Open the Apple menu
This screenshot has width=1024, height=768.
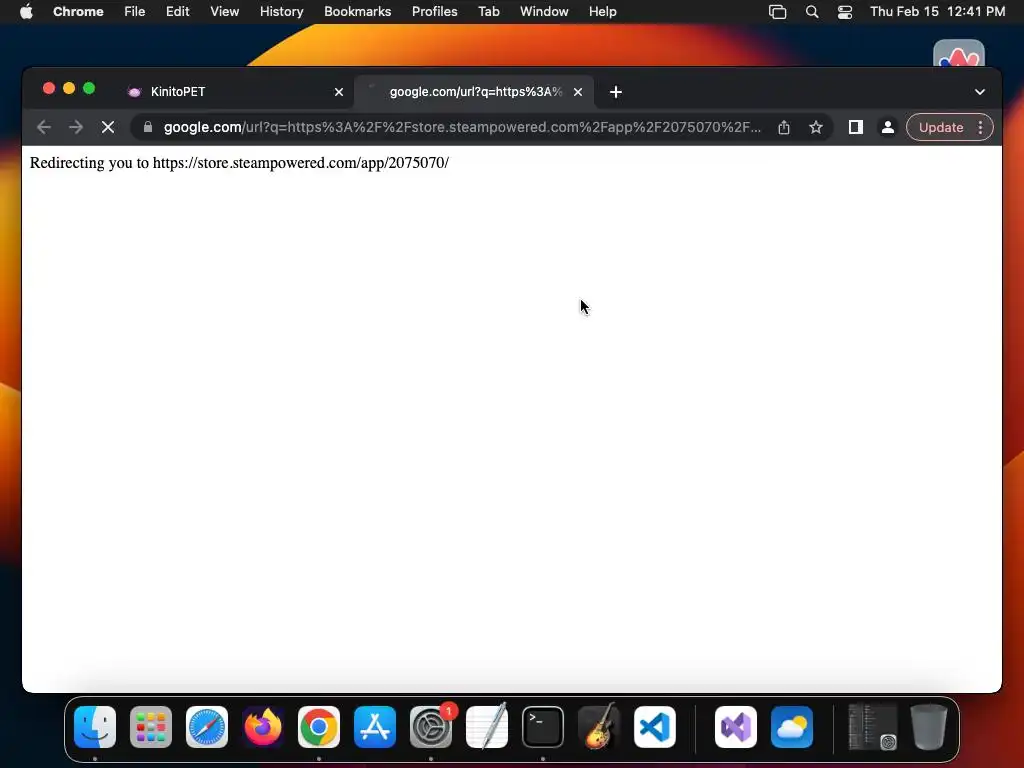click(26, 12)
